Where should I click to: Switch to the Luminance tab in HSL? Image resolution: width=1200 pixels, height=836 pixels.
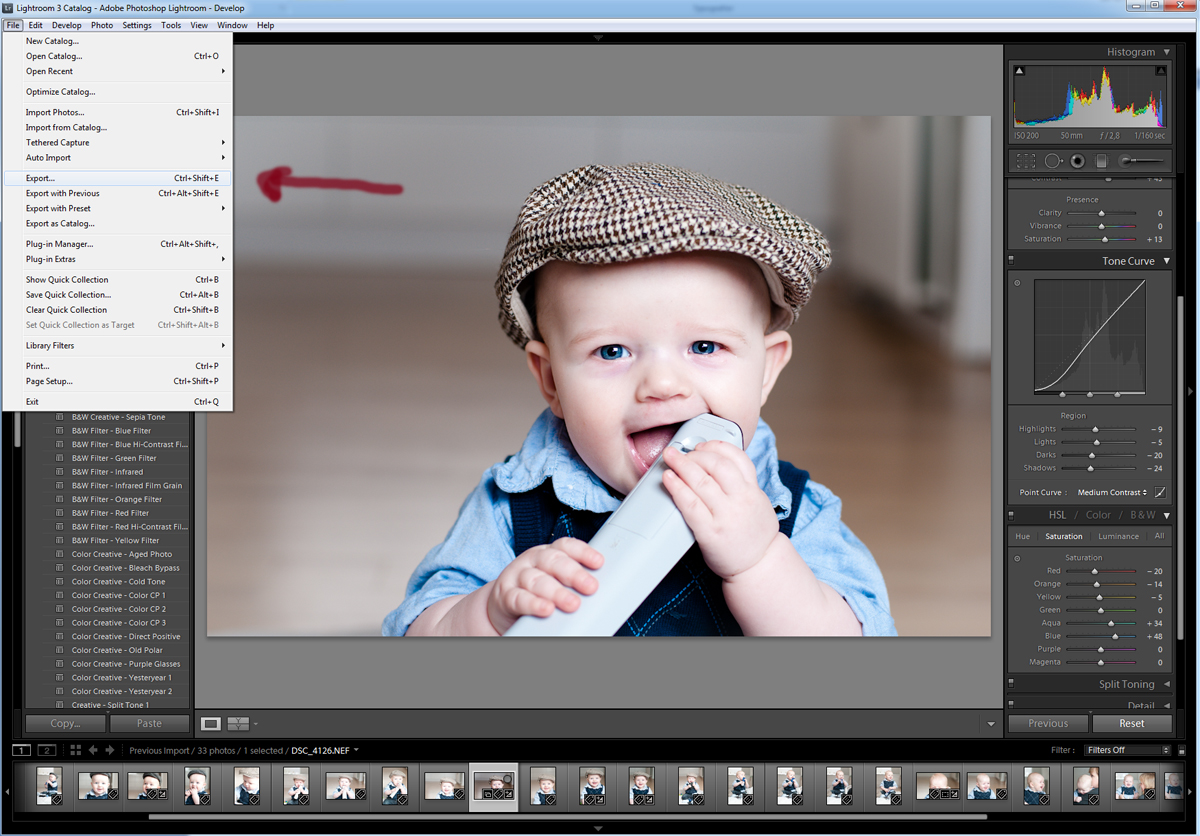[x=1118, y=536]
